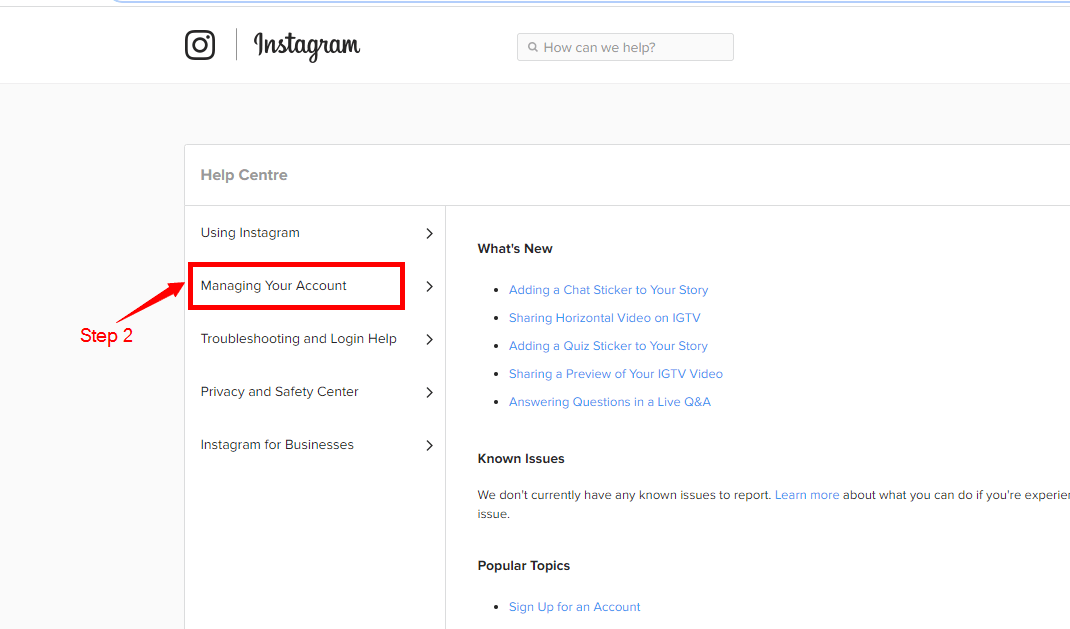Expand the chevron next to Using Instagram
This screenshot has width=1070, height=629.
pos(429,233)
